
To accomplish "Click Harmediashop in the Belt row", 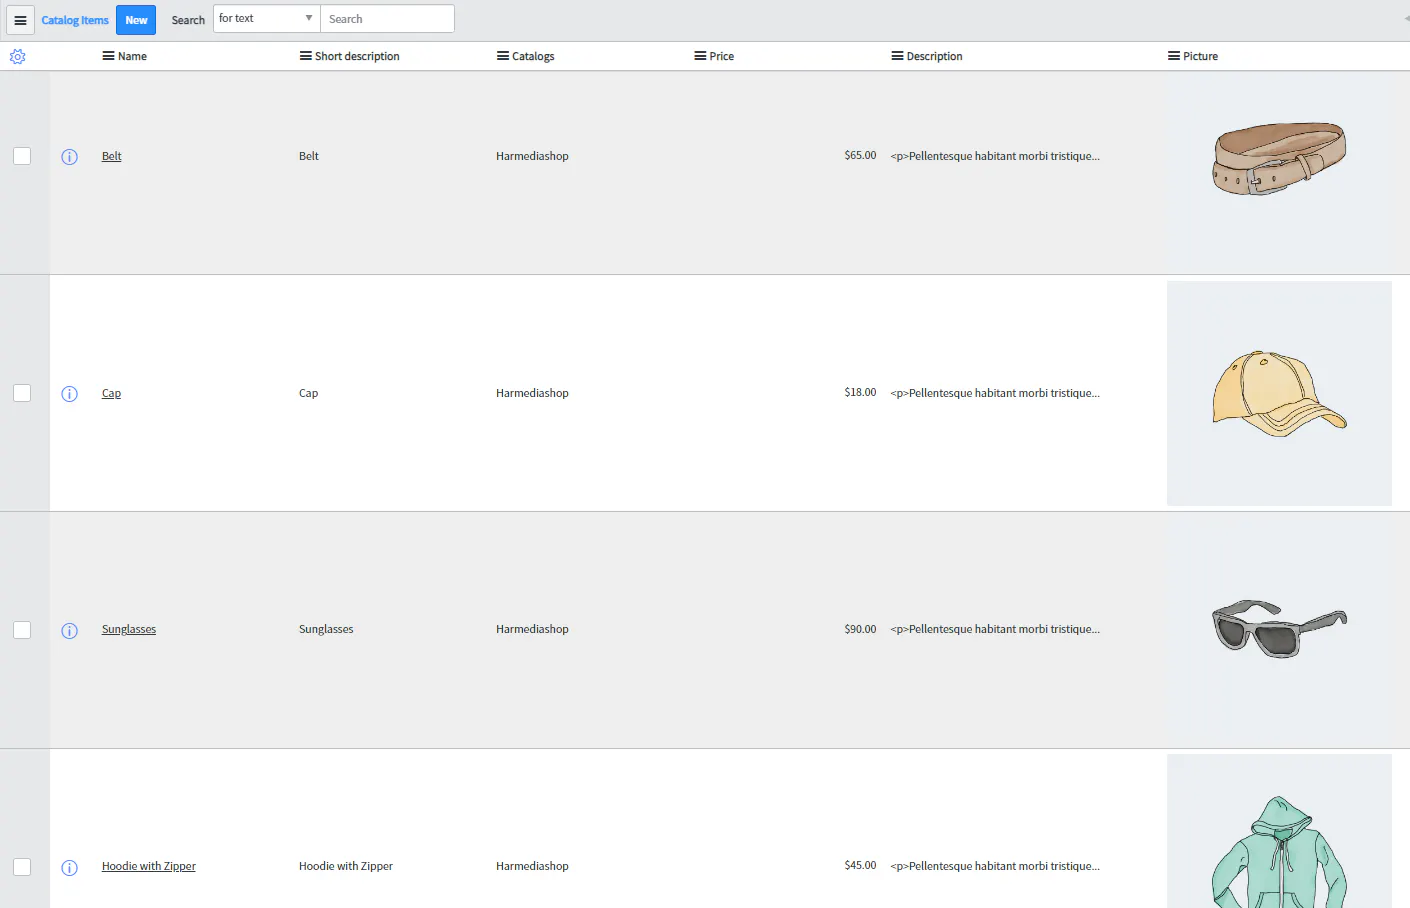I will (532, 156).
